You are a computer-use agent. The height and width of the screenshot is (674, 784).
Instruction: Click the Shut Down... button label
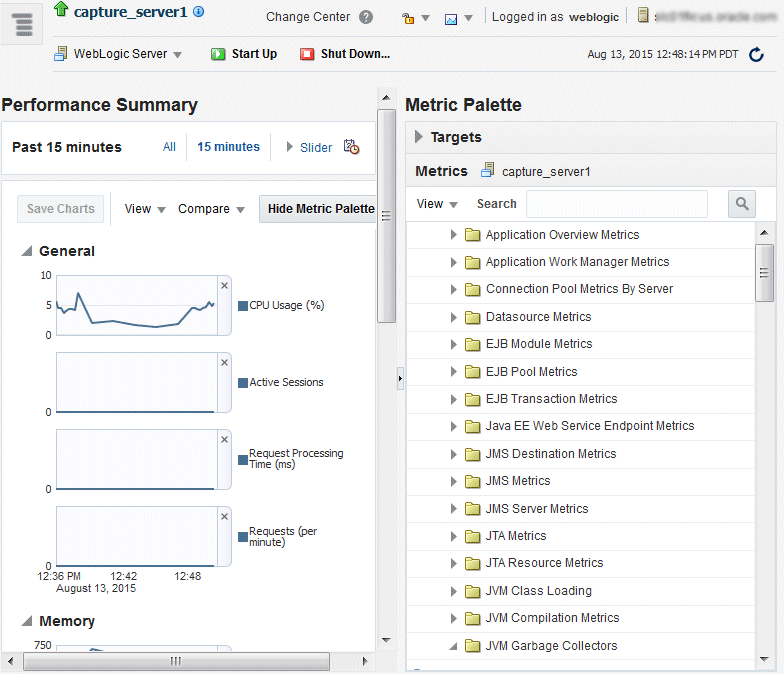355,54
